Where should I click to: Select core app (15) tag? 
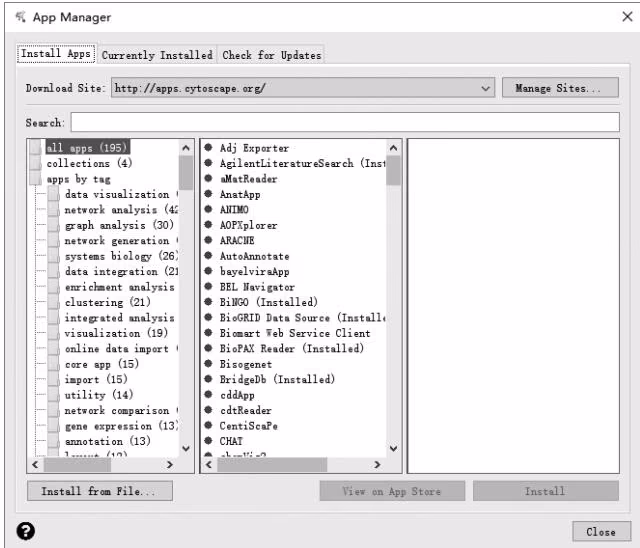102,364
